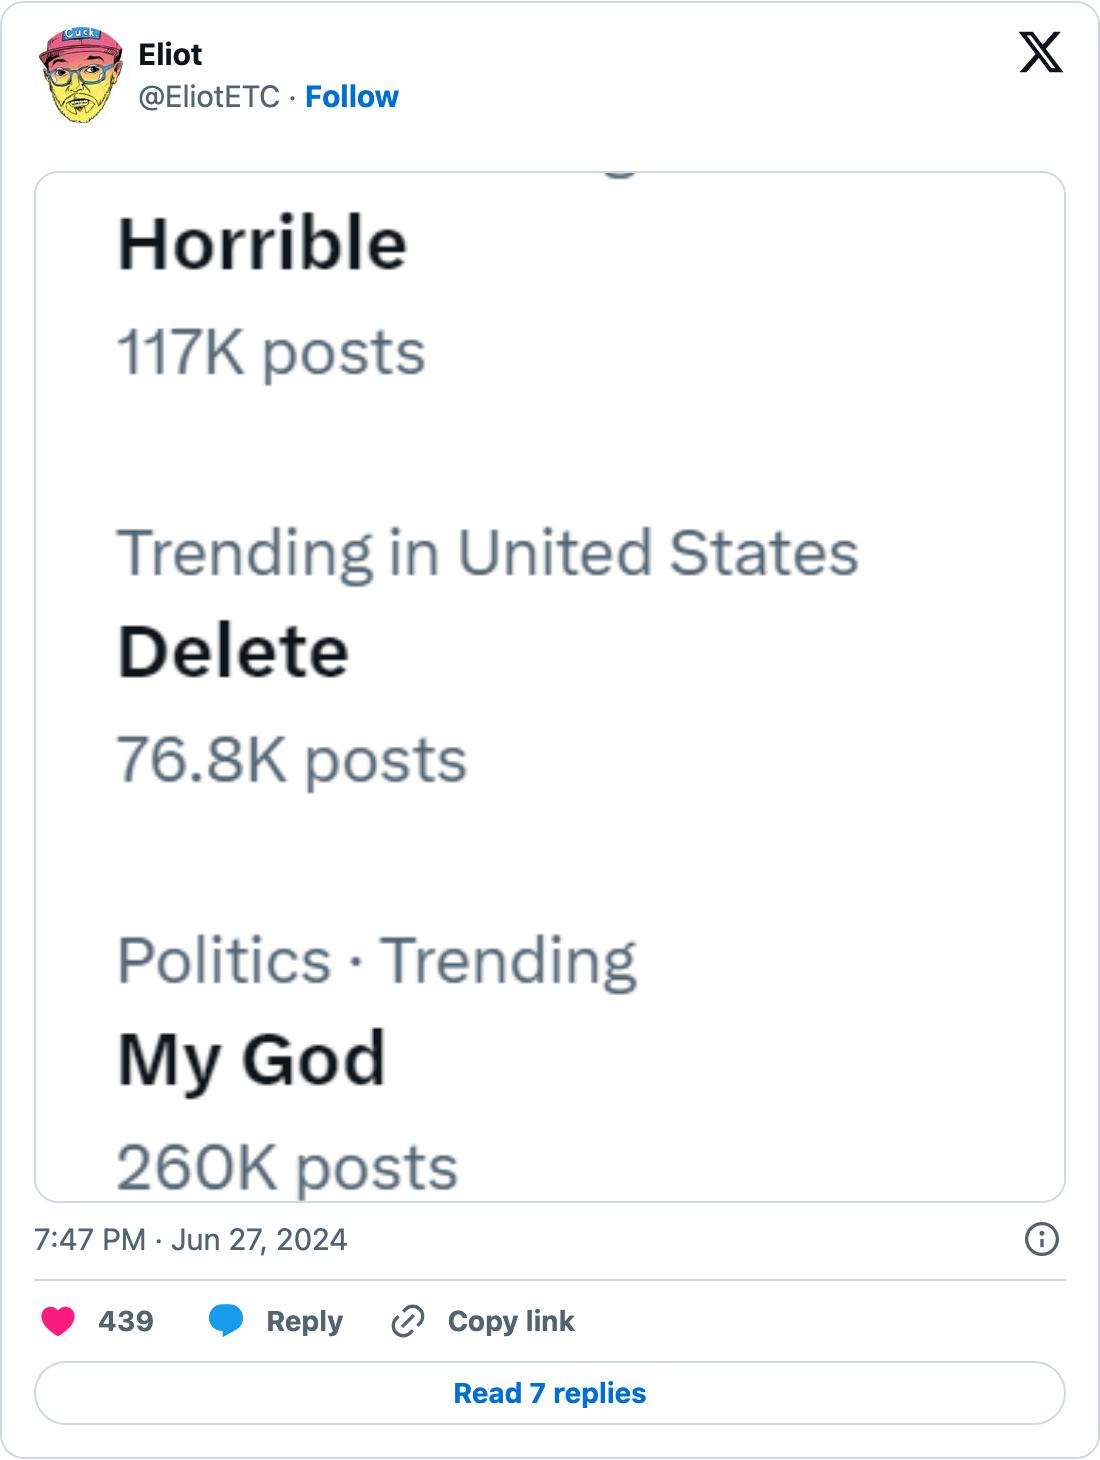This screenshot has width=1100, height=1460.
Task: Click the My God trending topic
Action: point(252,1060)
